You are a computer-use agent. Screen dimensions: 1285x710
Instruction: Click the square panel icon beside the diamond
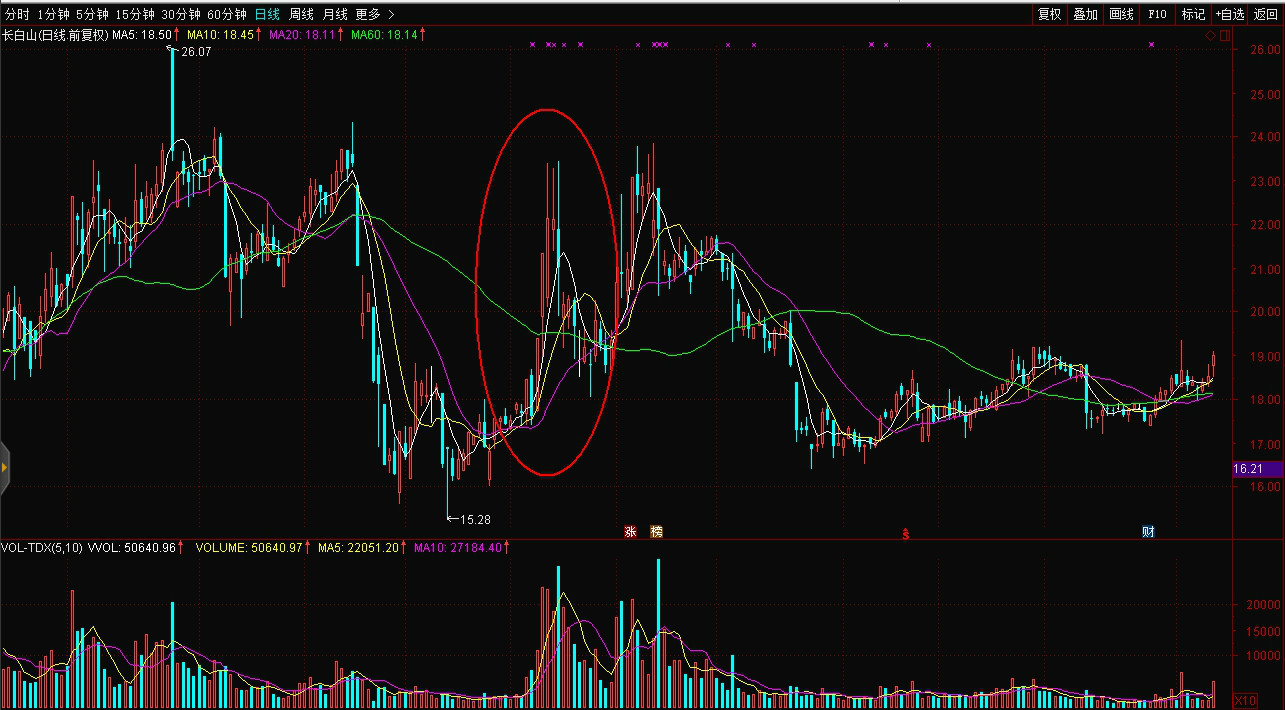(x=1222, y=35)
